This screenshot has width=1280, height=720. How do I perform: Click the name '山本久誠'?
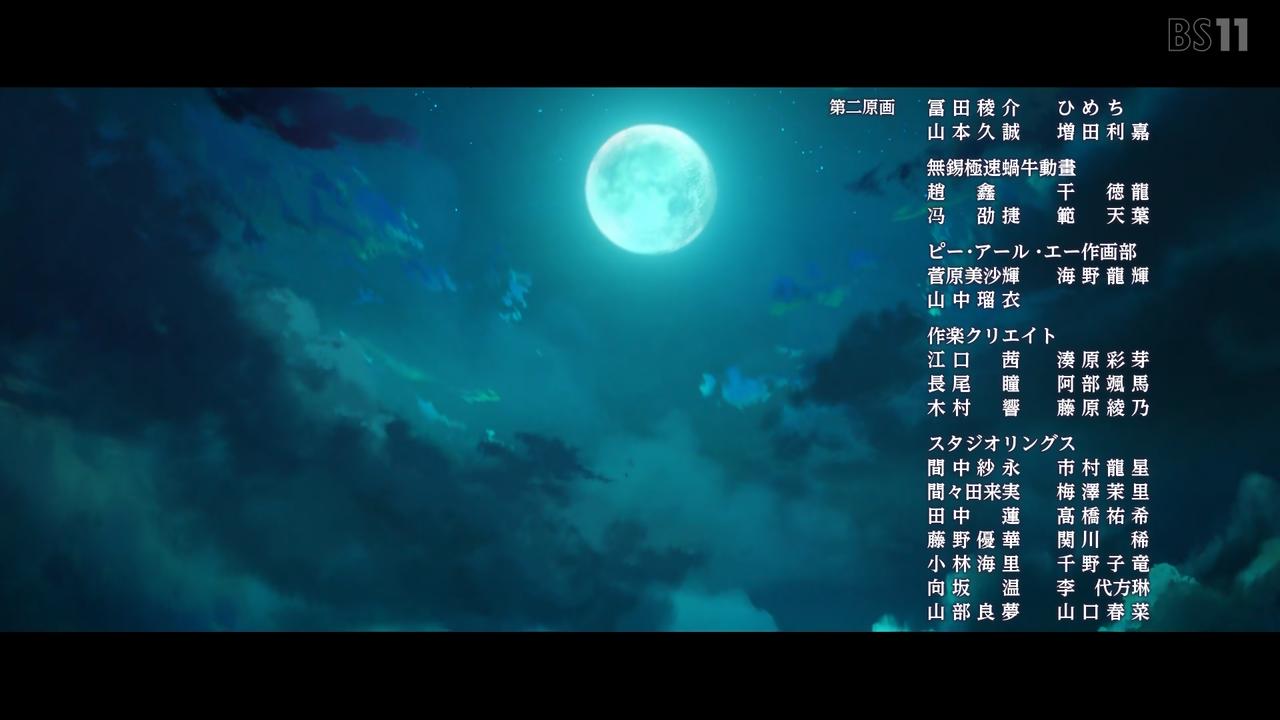(x=973, y=132)
